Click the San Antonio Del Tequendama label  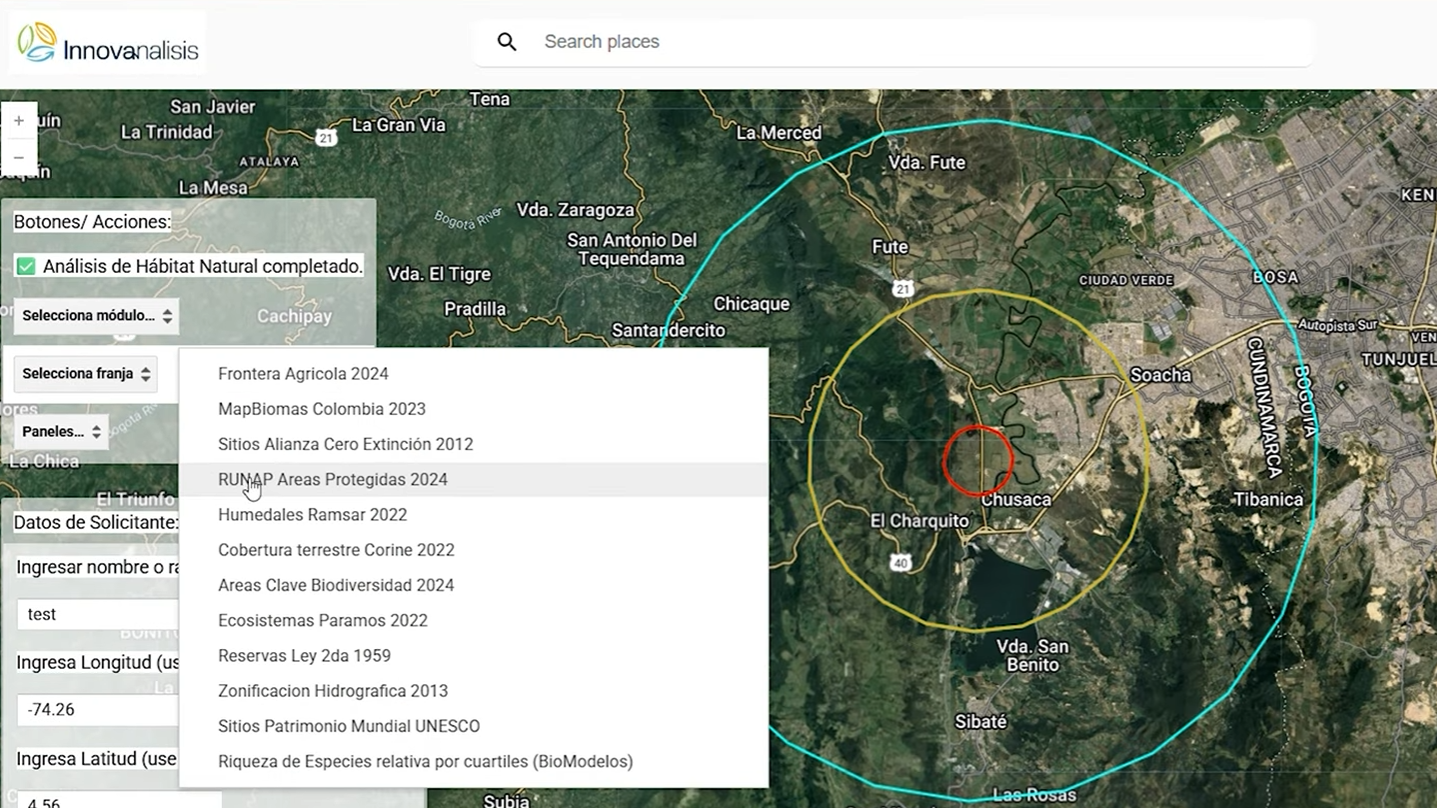(632, 249)
